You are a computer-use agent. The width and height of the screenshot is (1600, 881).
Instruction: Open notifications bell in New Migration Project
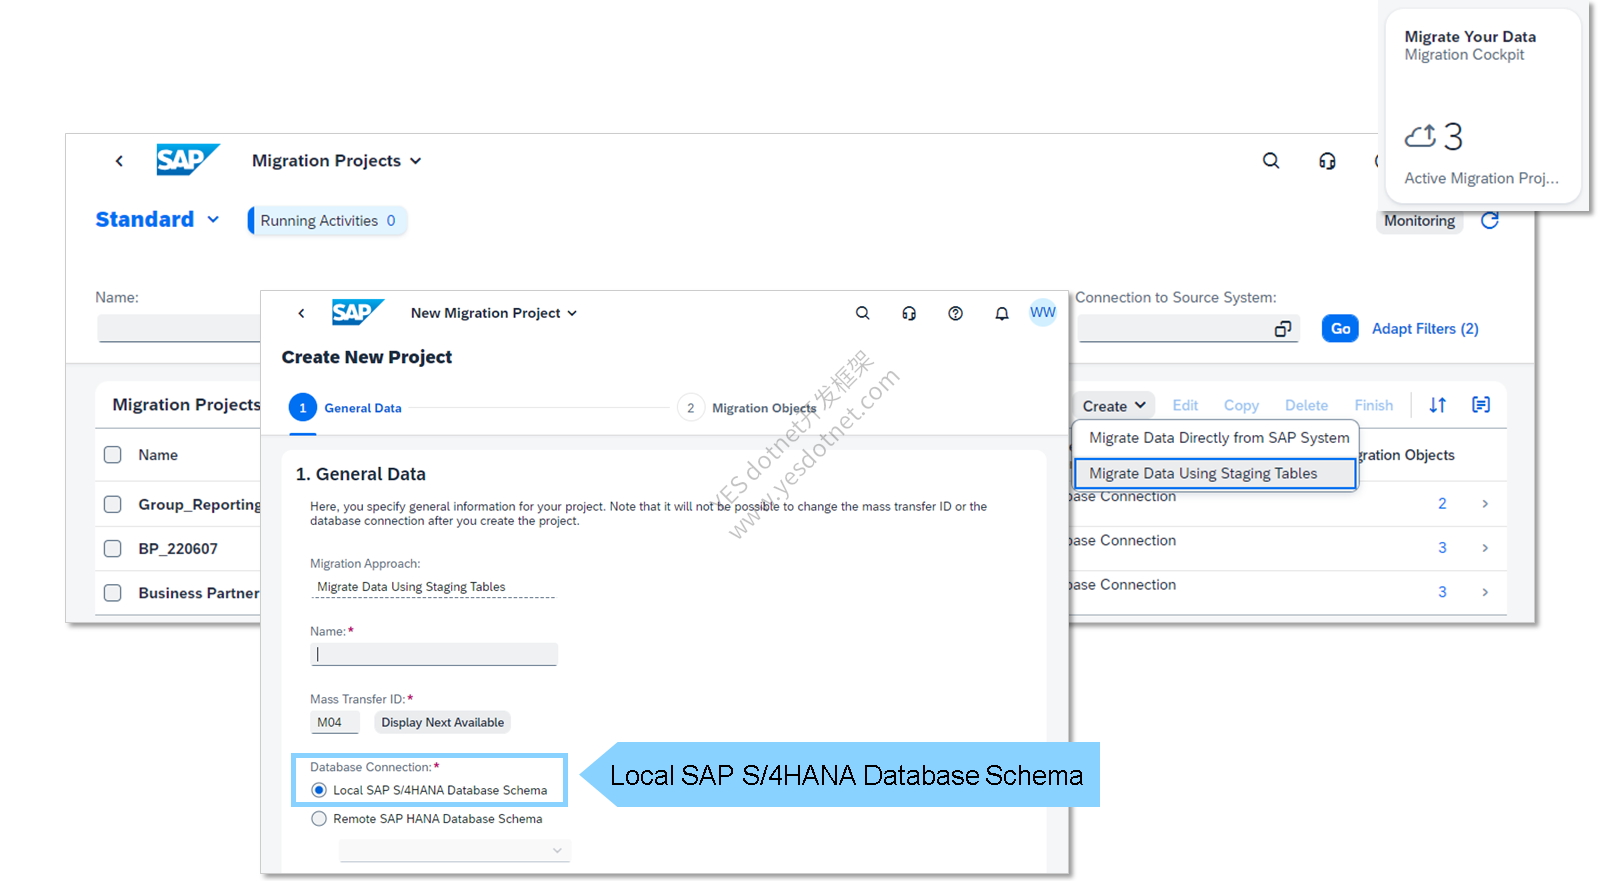(1001, 313)
